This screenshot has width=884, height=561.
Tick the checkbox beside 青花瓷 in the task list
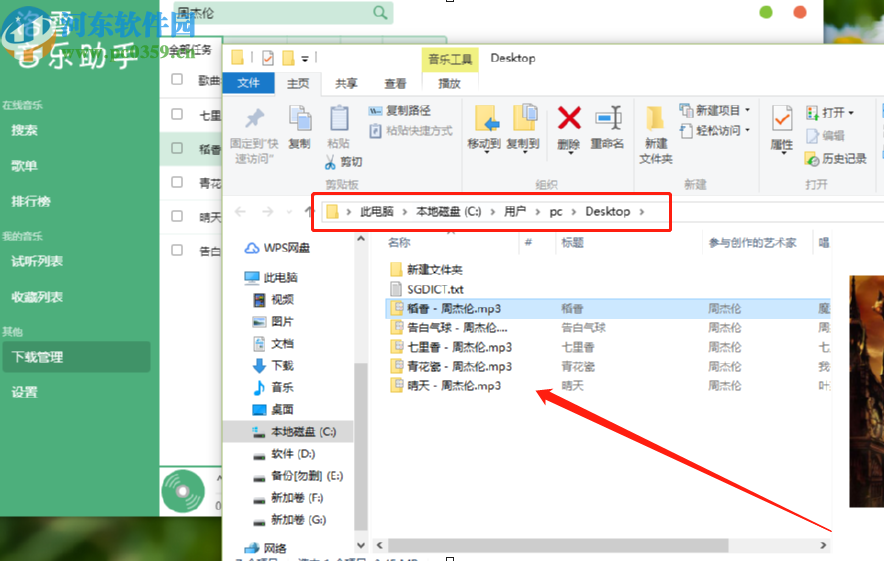coord(177,182)
